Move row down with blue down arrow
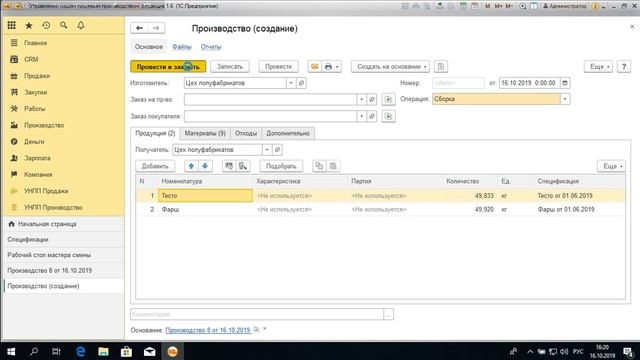This screenshot has width=640, height=360. (205, 166)
